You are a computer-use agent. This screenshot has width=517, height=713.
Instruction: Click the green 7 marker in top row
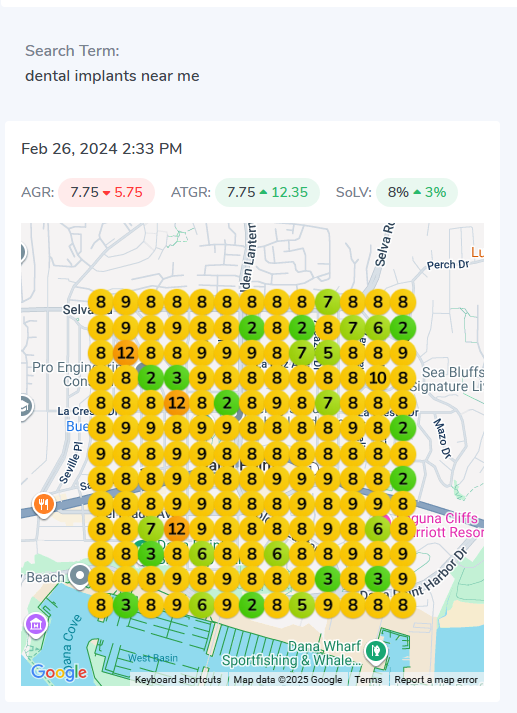click(x=327, y=302)
